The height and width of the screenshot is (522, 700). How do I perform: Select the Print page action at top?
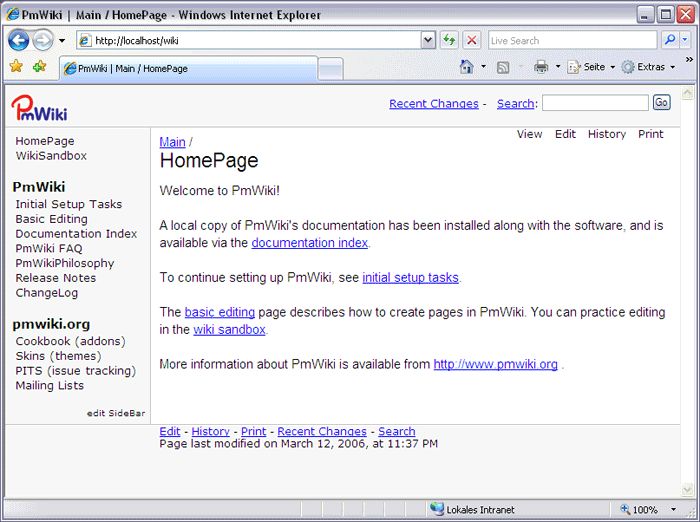click(x=650, y=134)
